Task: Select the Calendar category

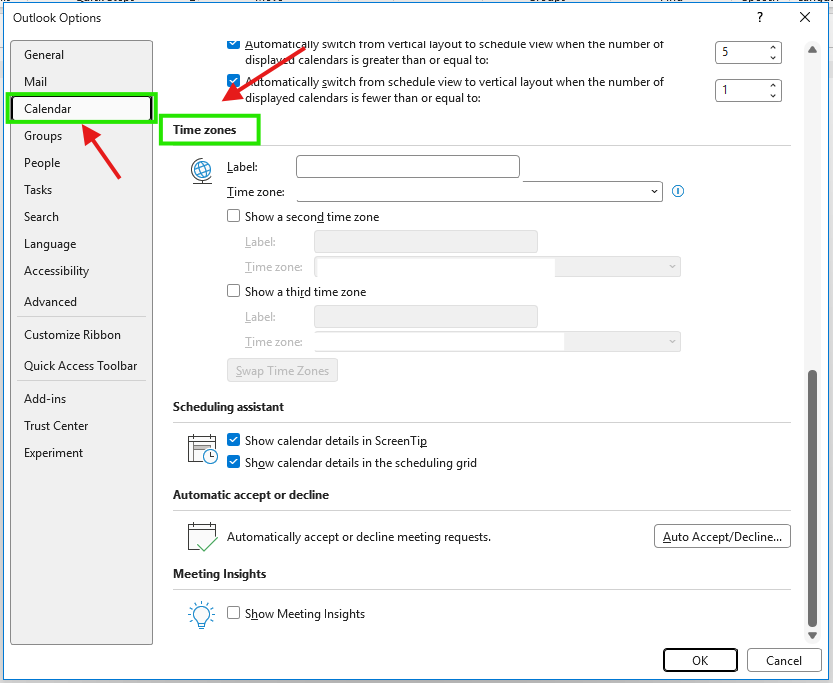Action: [x=81, y=109]
